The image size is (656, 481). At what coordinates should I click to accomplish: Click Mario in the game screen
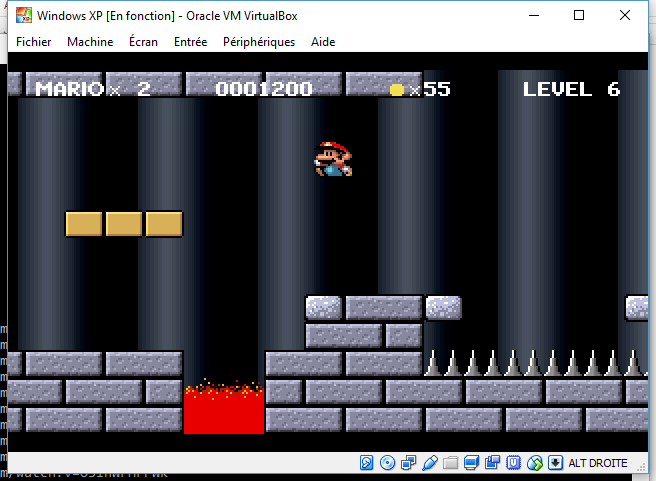[x=333, y=159]
